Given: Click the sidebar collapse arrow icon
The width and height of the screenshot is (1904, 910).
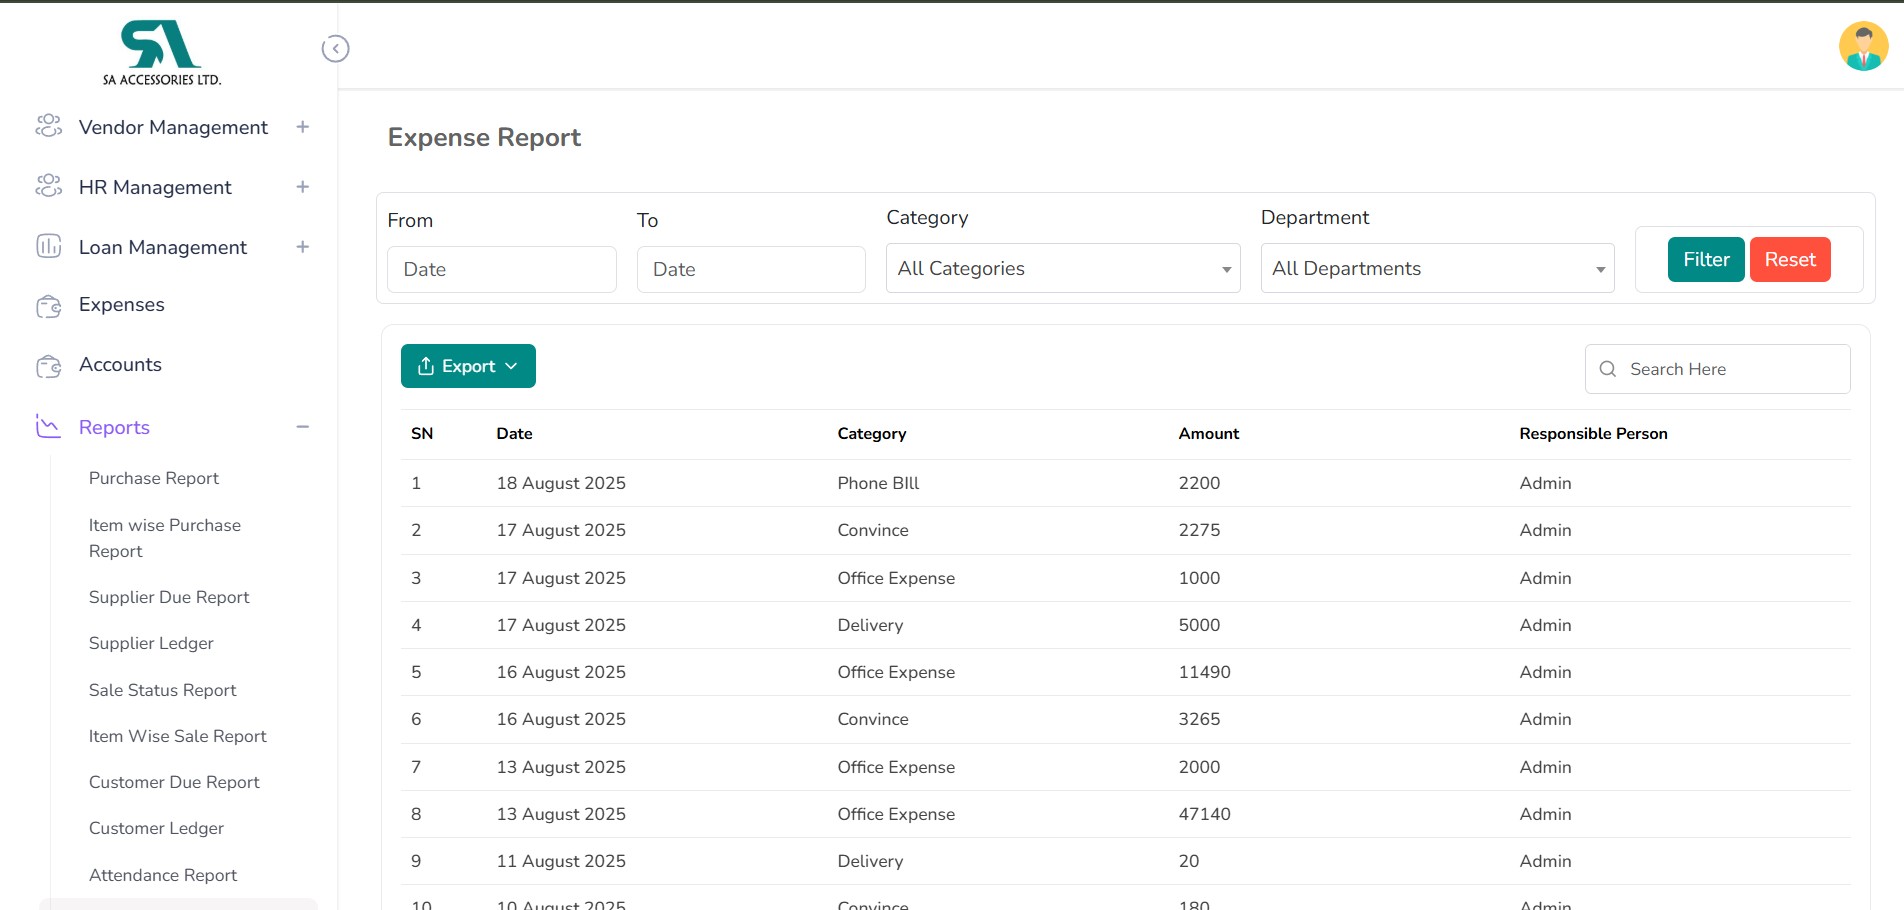Looking at the screenshot, I should pos(335,49).
